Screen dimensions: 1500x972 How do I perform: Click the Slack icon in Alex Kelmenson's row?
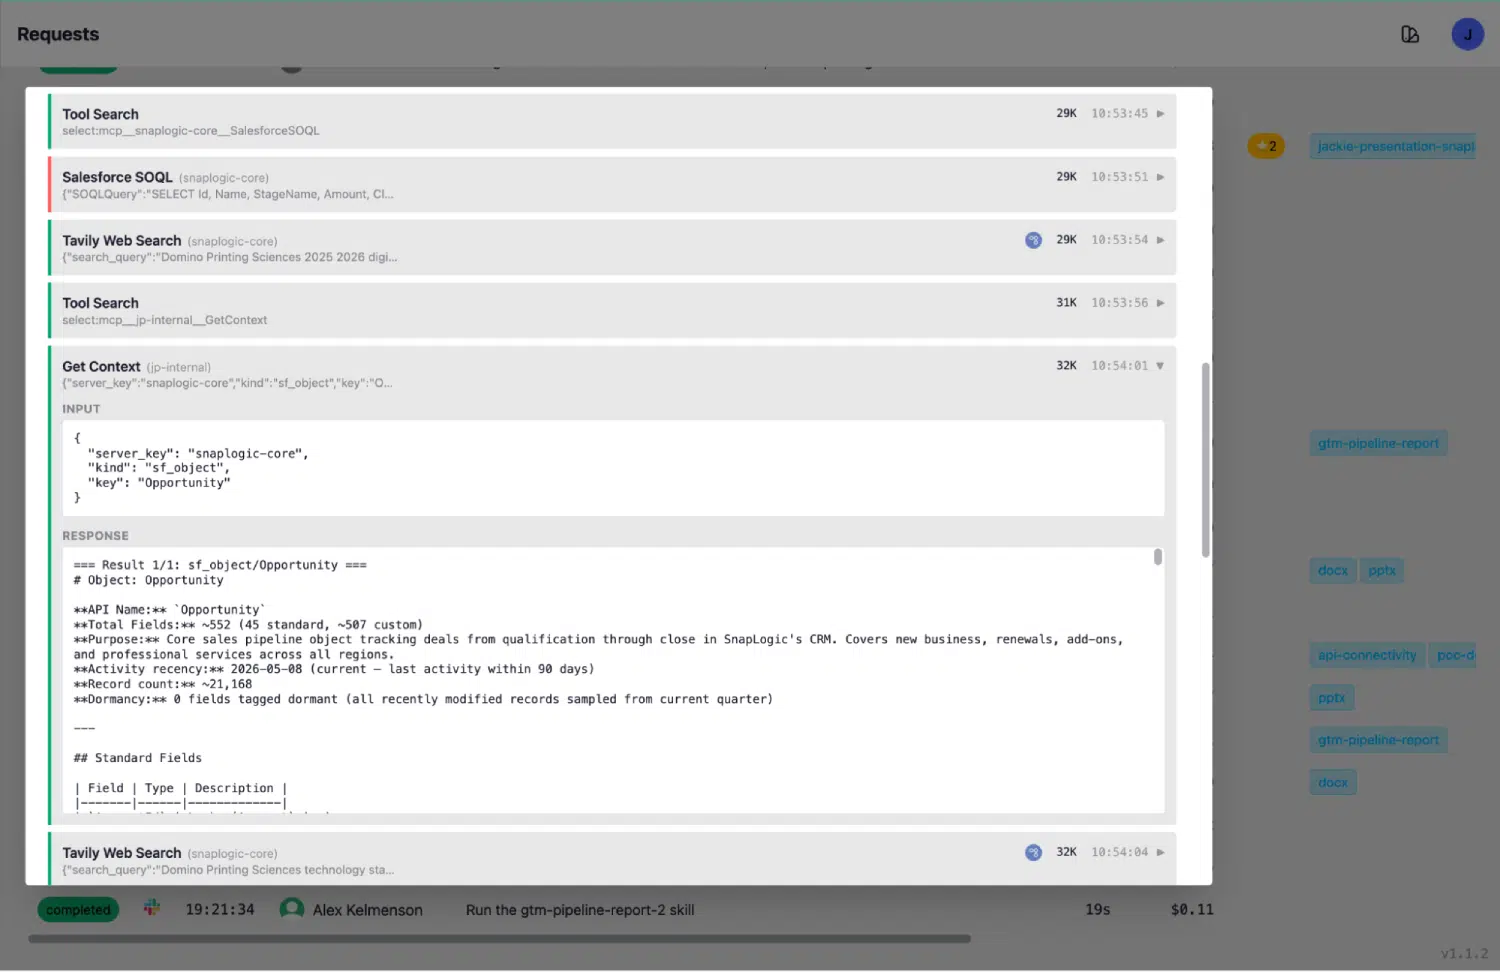point(152,908)
